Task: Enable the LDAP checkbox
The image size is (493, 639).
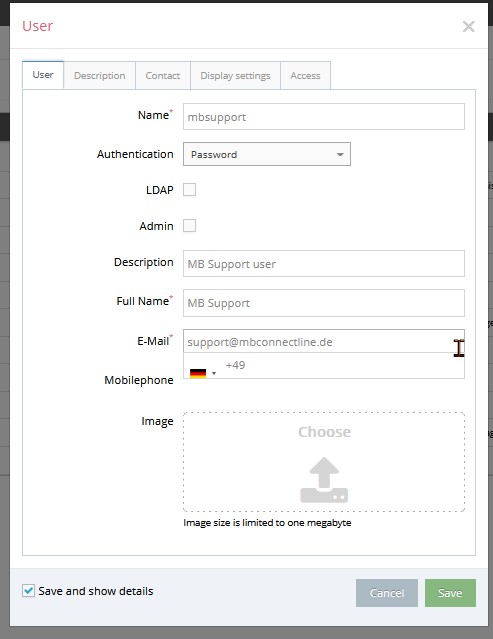Action: [189, 189]
